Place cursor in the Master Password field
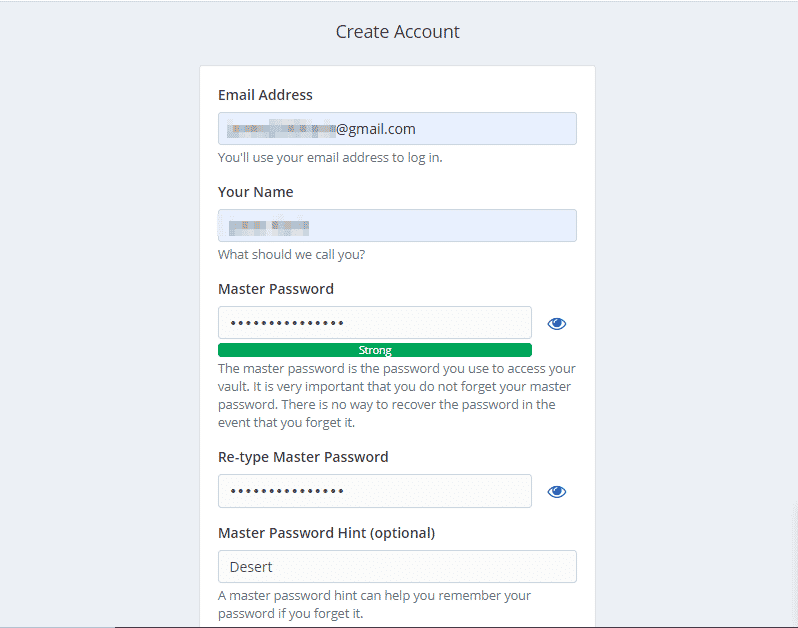The image size is (798, 628). tap(375, 323)
